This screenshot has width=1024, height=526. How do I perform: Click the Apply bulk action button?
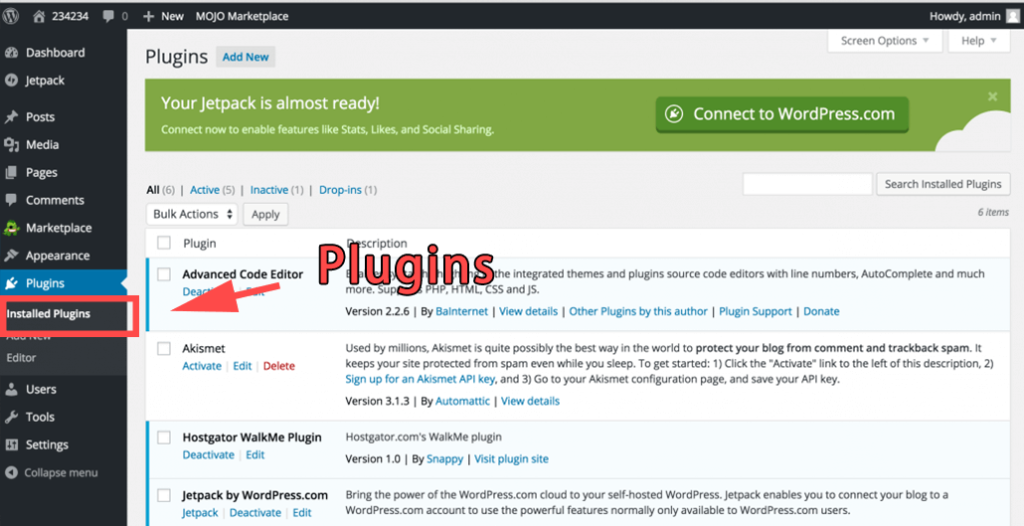[x=265, y=214]
